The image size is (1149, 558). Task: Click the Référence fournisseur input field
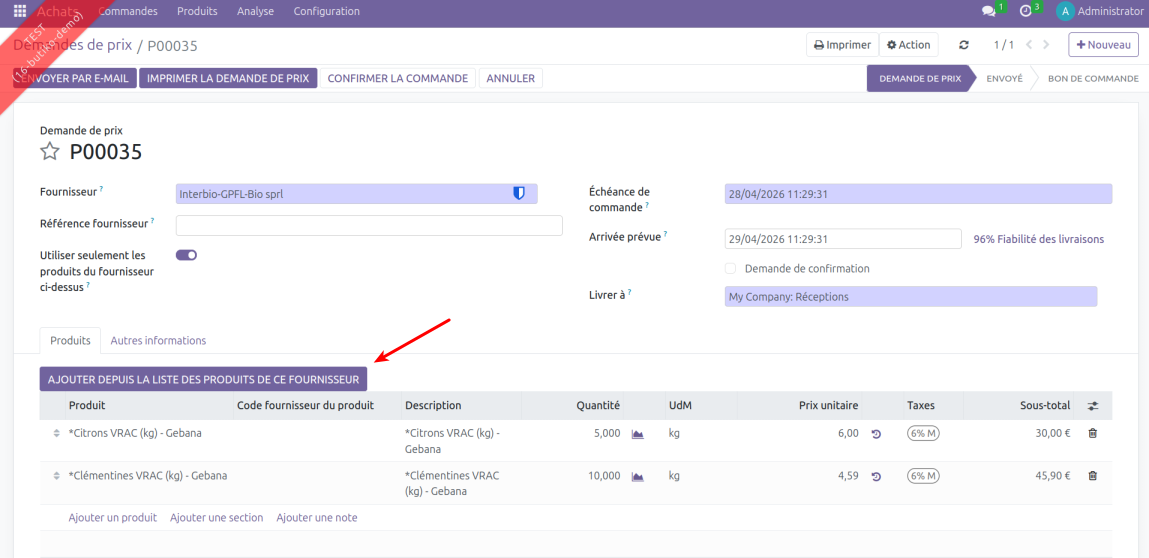(x=369, y=225)
